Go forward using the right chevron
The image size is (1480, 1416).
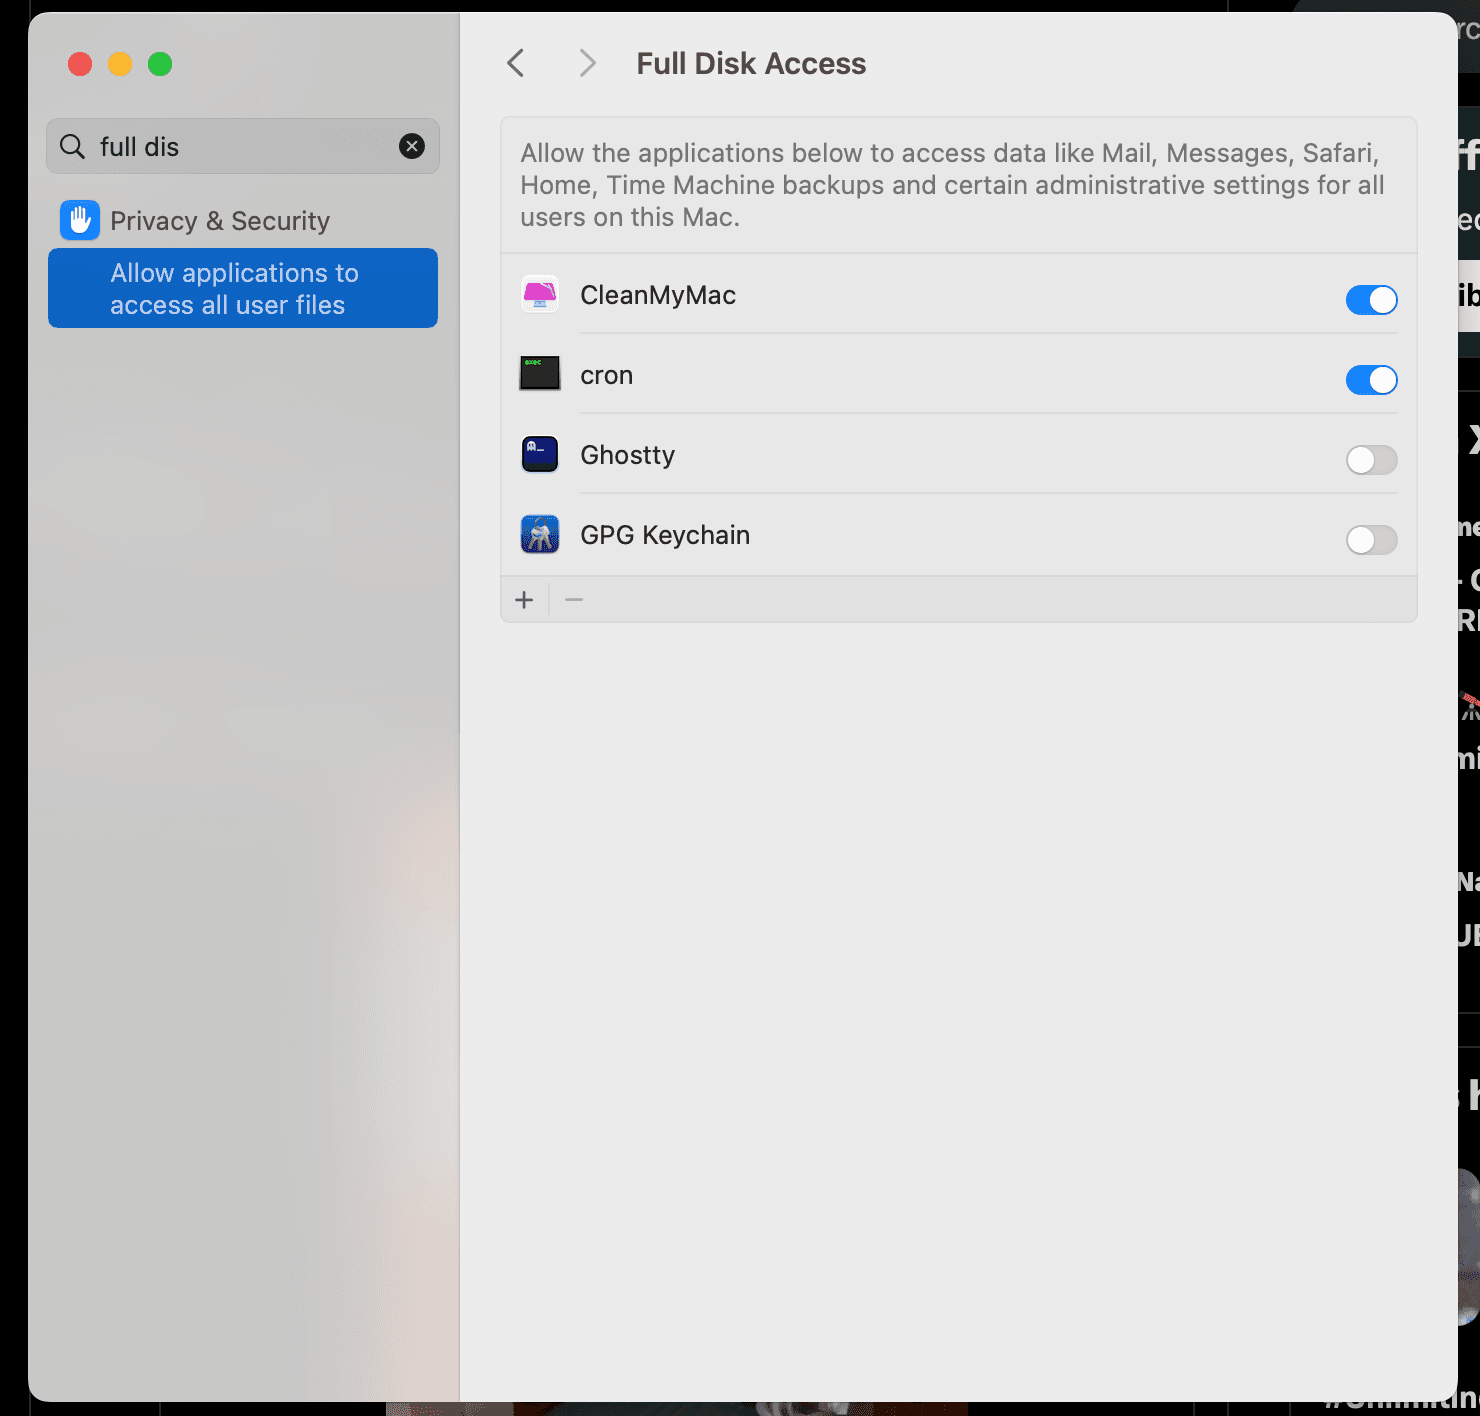coord(587,63)
